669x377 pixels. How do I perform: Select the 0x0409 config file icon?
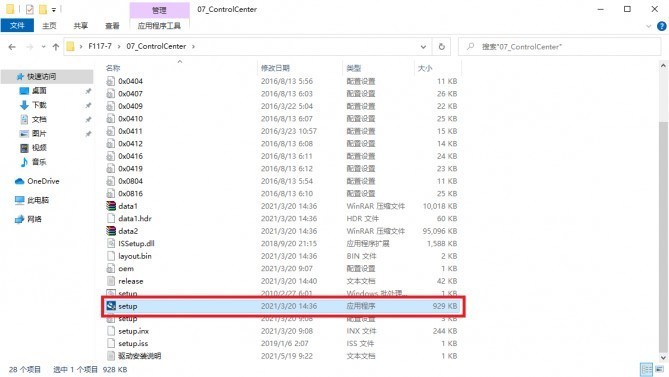pos(111,106)
